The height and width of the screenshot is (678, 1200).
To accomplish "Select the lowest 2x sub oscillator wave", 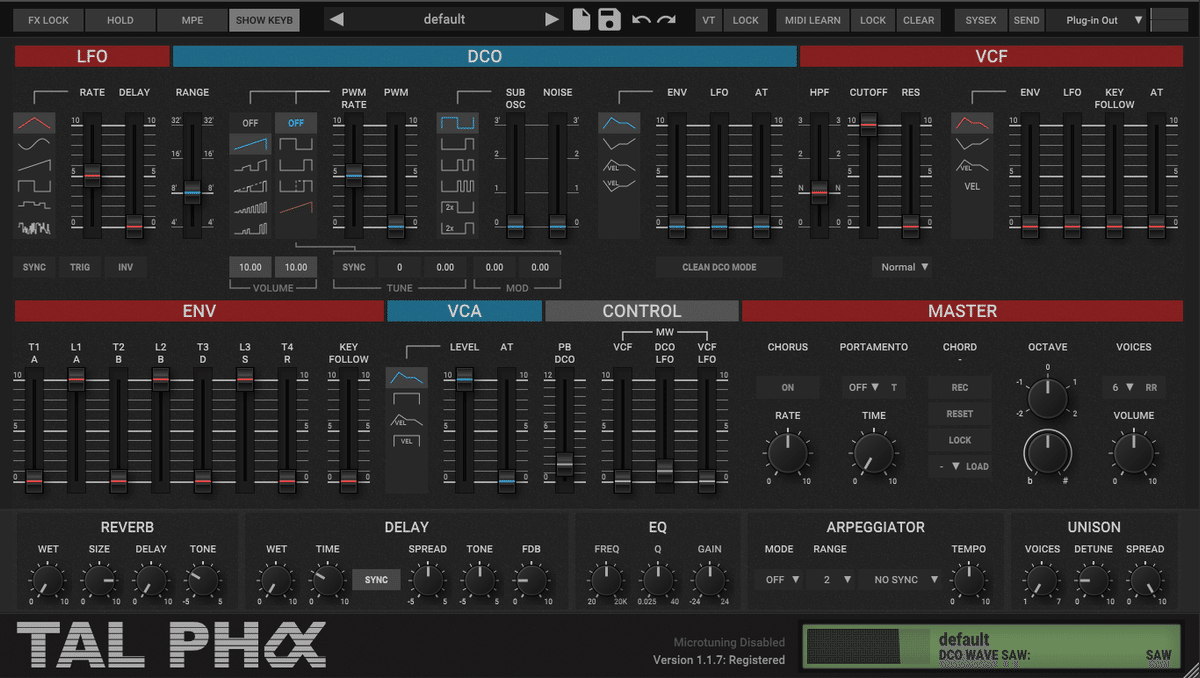I will (457, 228).
